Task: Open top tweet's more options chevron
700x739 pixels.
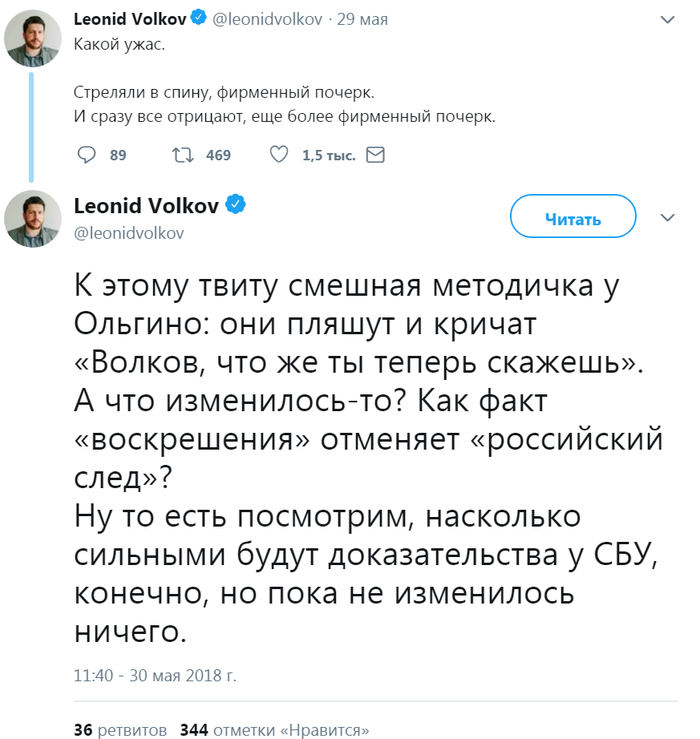Action: tap(667, 19)
